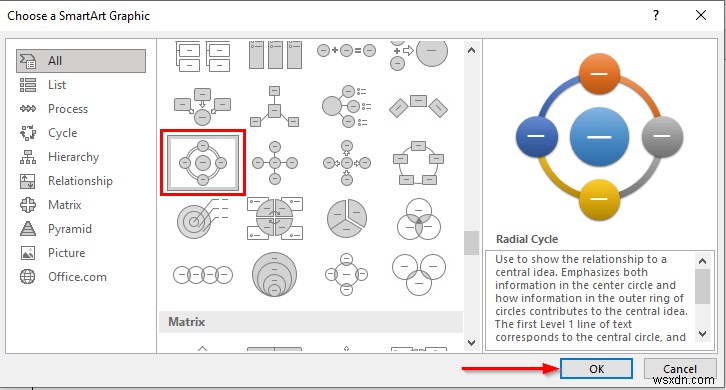Pick the three interlocking rings layout

coord(419,274)
